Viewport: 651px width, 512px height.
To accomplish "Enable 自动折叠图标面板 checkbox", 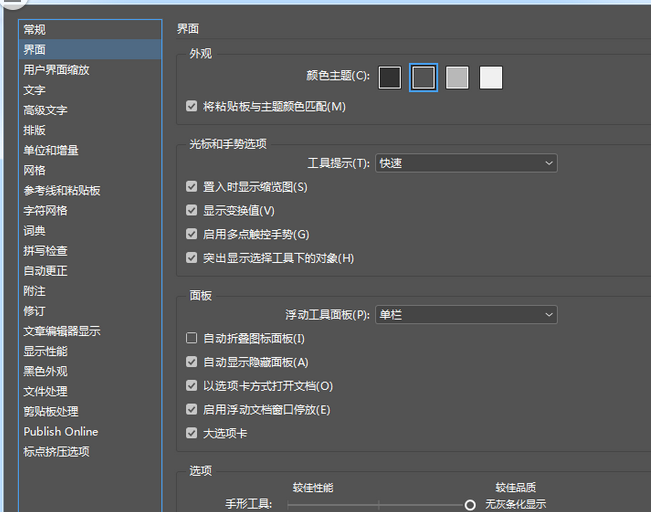I will tap(192, 338).
